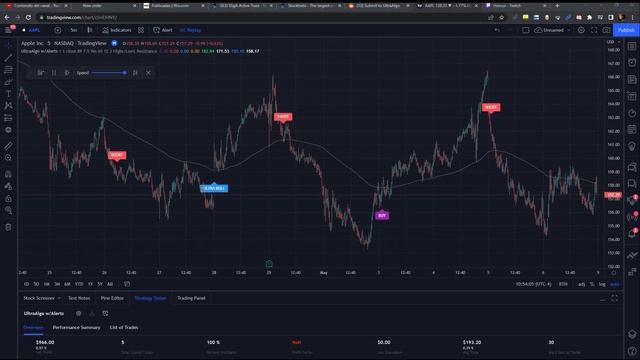This screenshot has width=640, height=360.
Task: Reload the browser page
Action: point(28,18)
